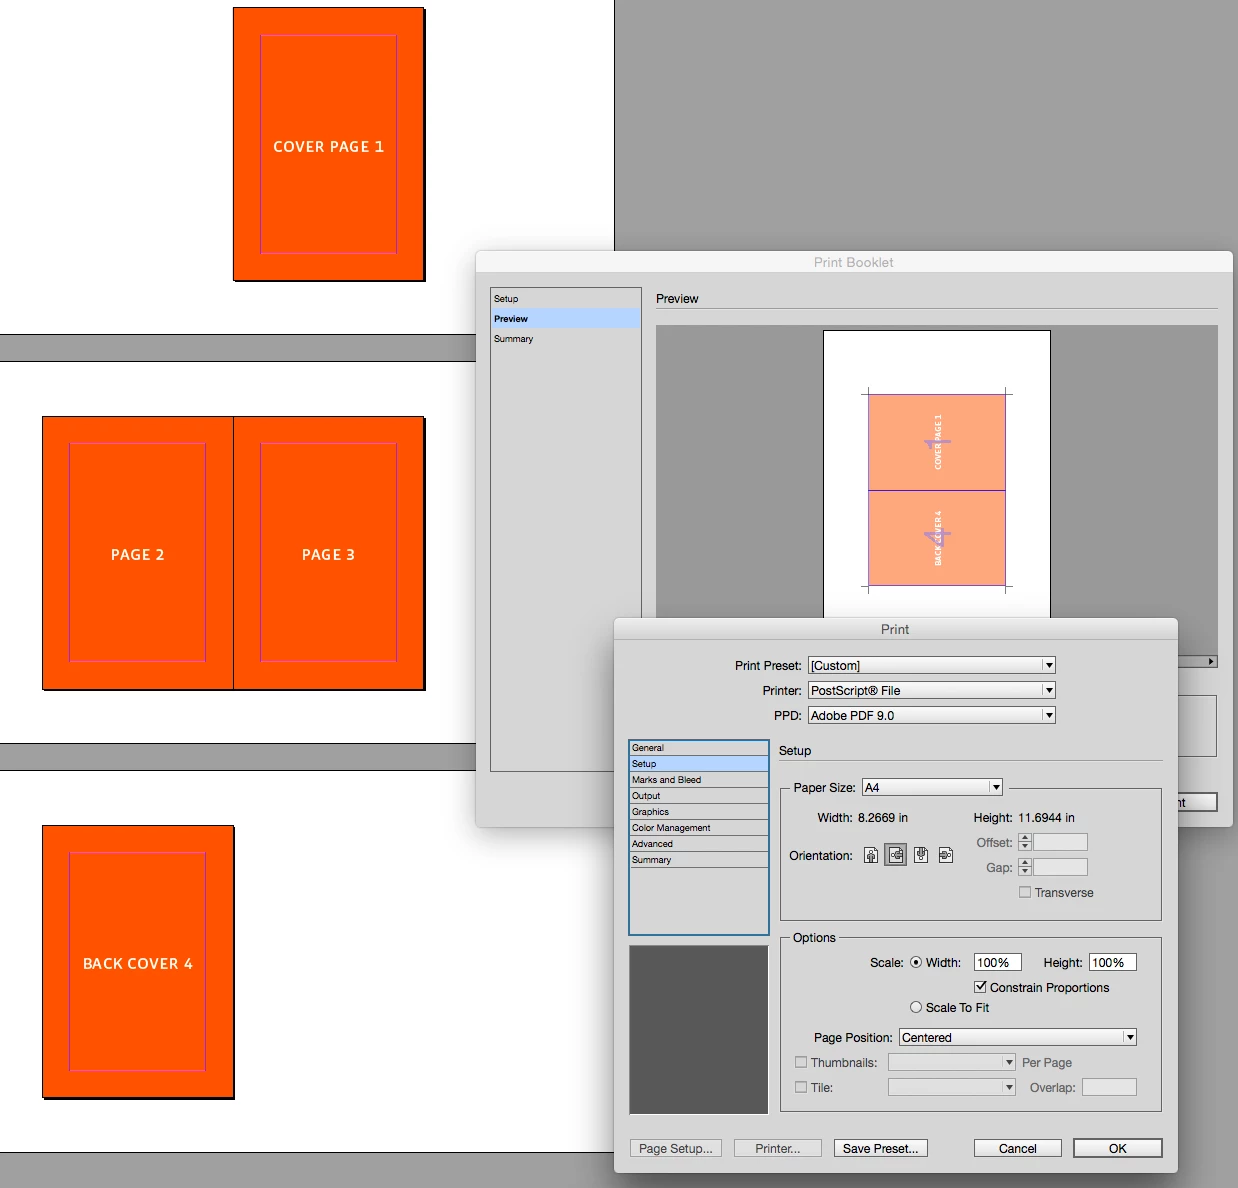Toggle Constrain Proportions checkbox
Viewport: 1238px width, 1188px height.
pyautogui.click(x=980, y=987)
